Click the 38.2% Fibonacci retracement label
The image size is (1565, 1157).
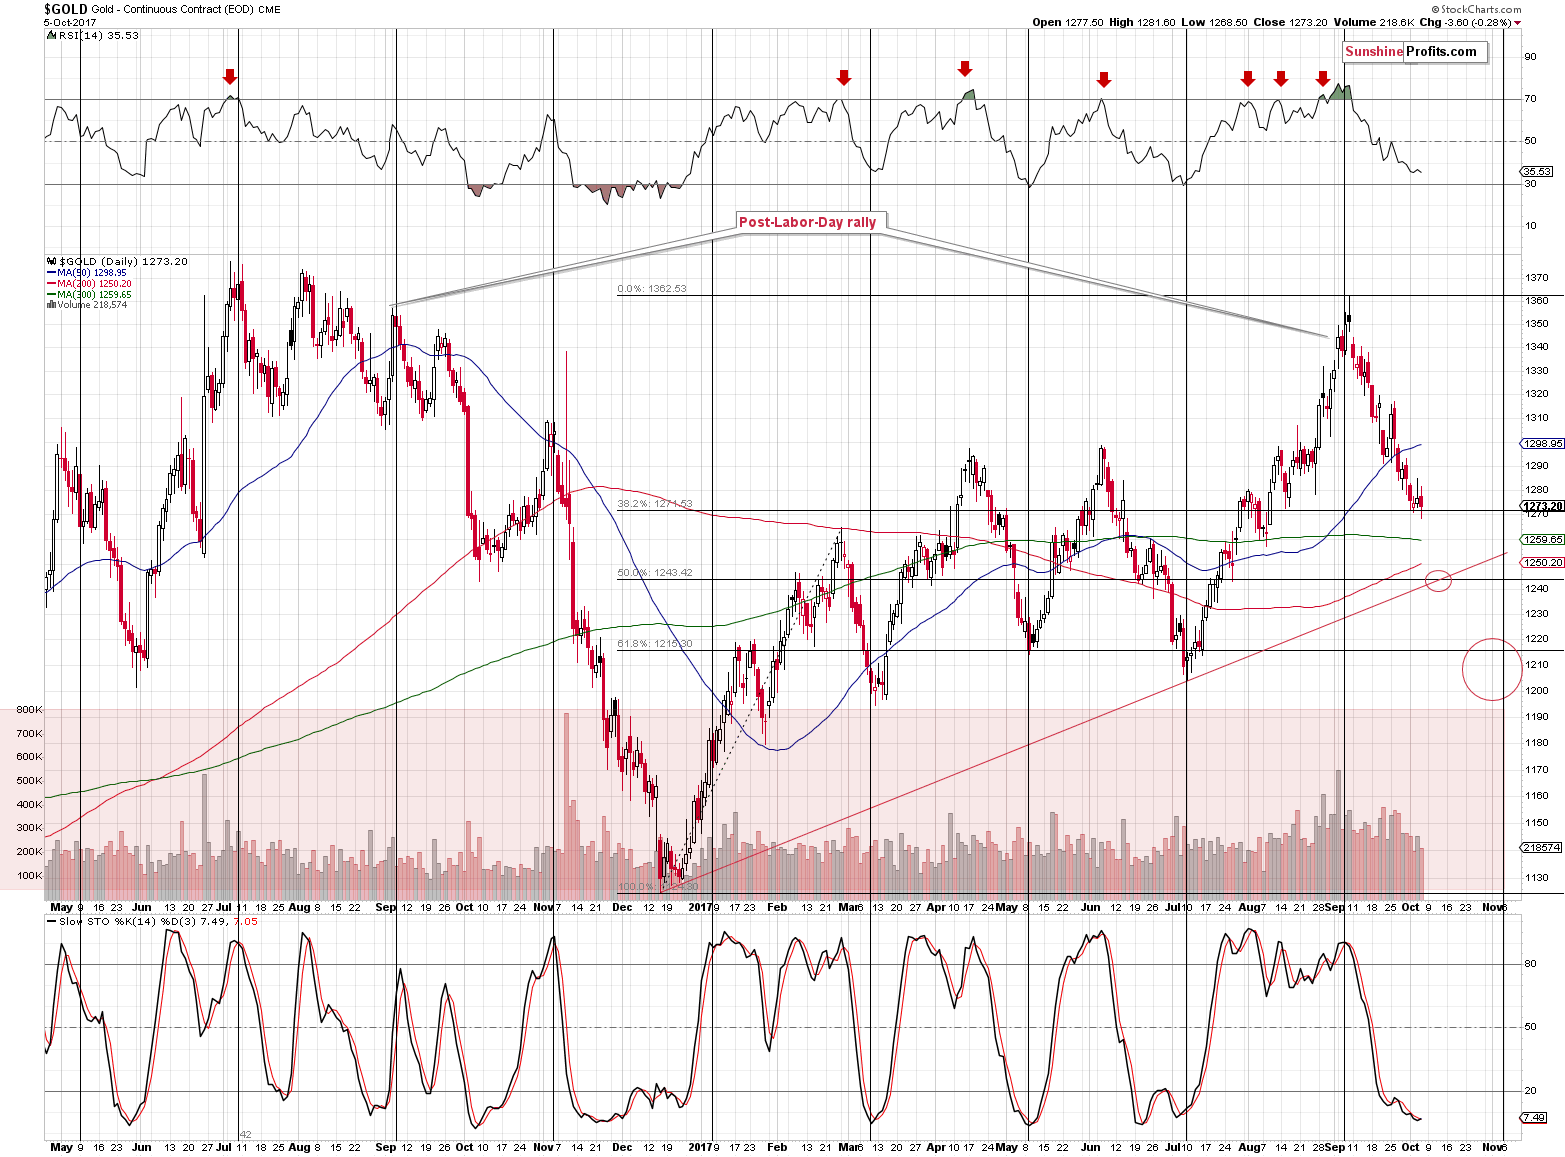(x=654, y=504)
